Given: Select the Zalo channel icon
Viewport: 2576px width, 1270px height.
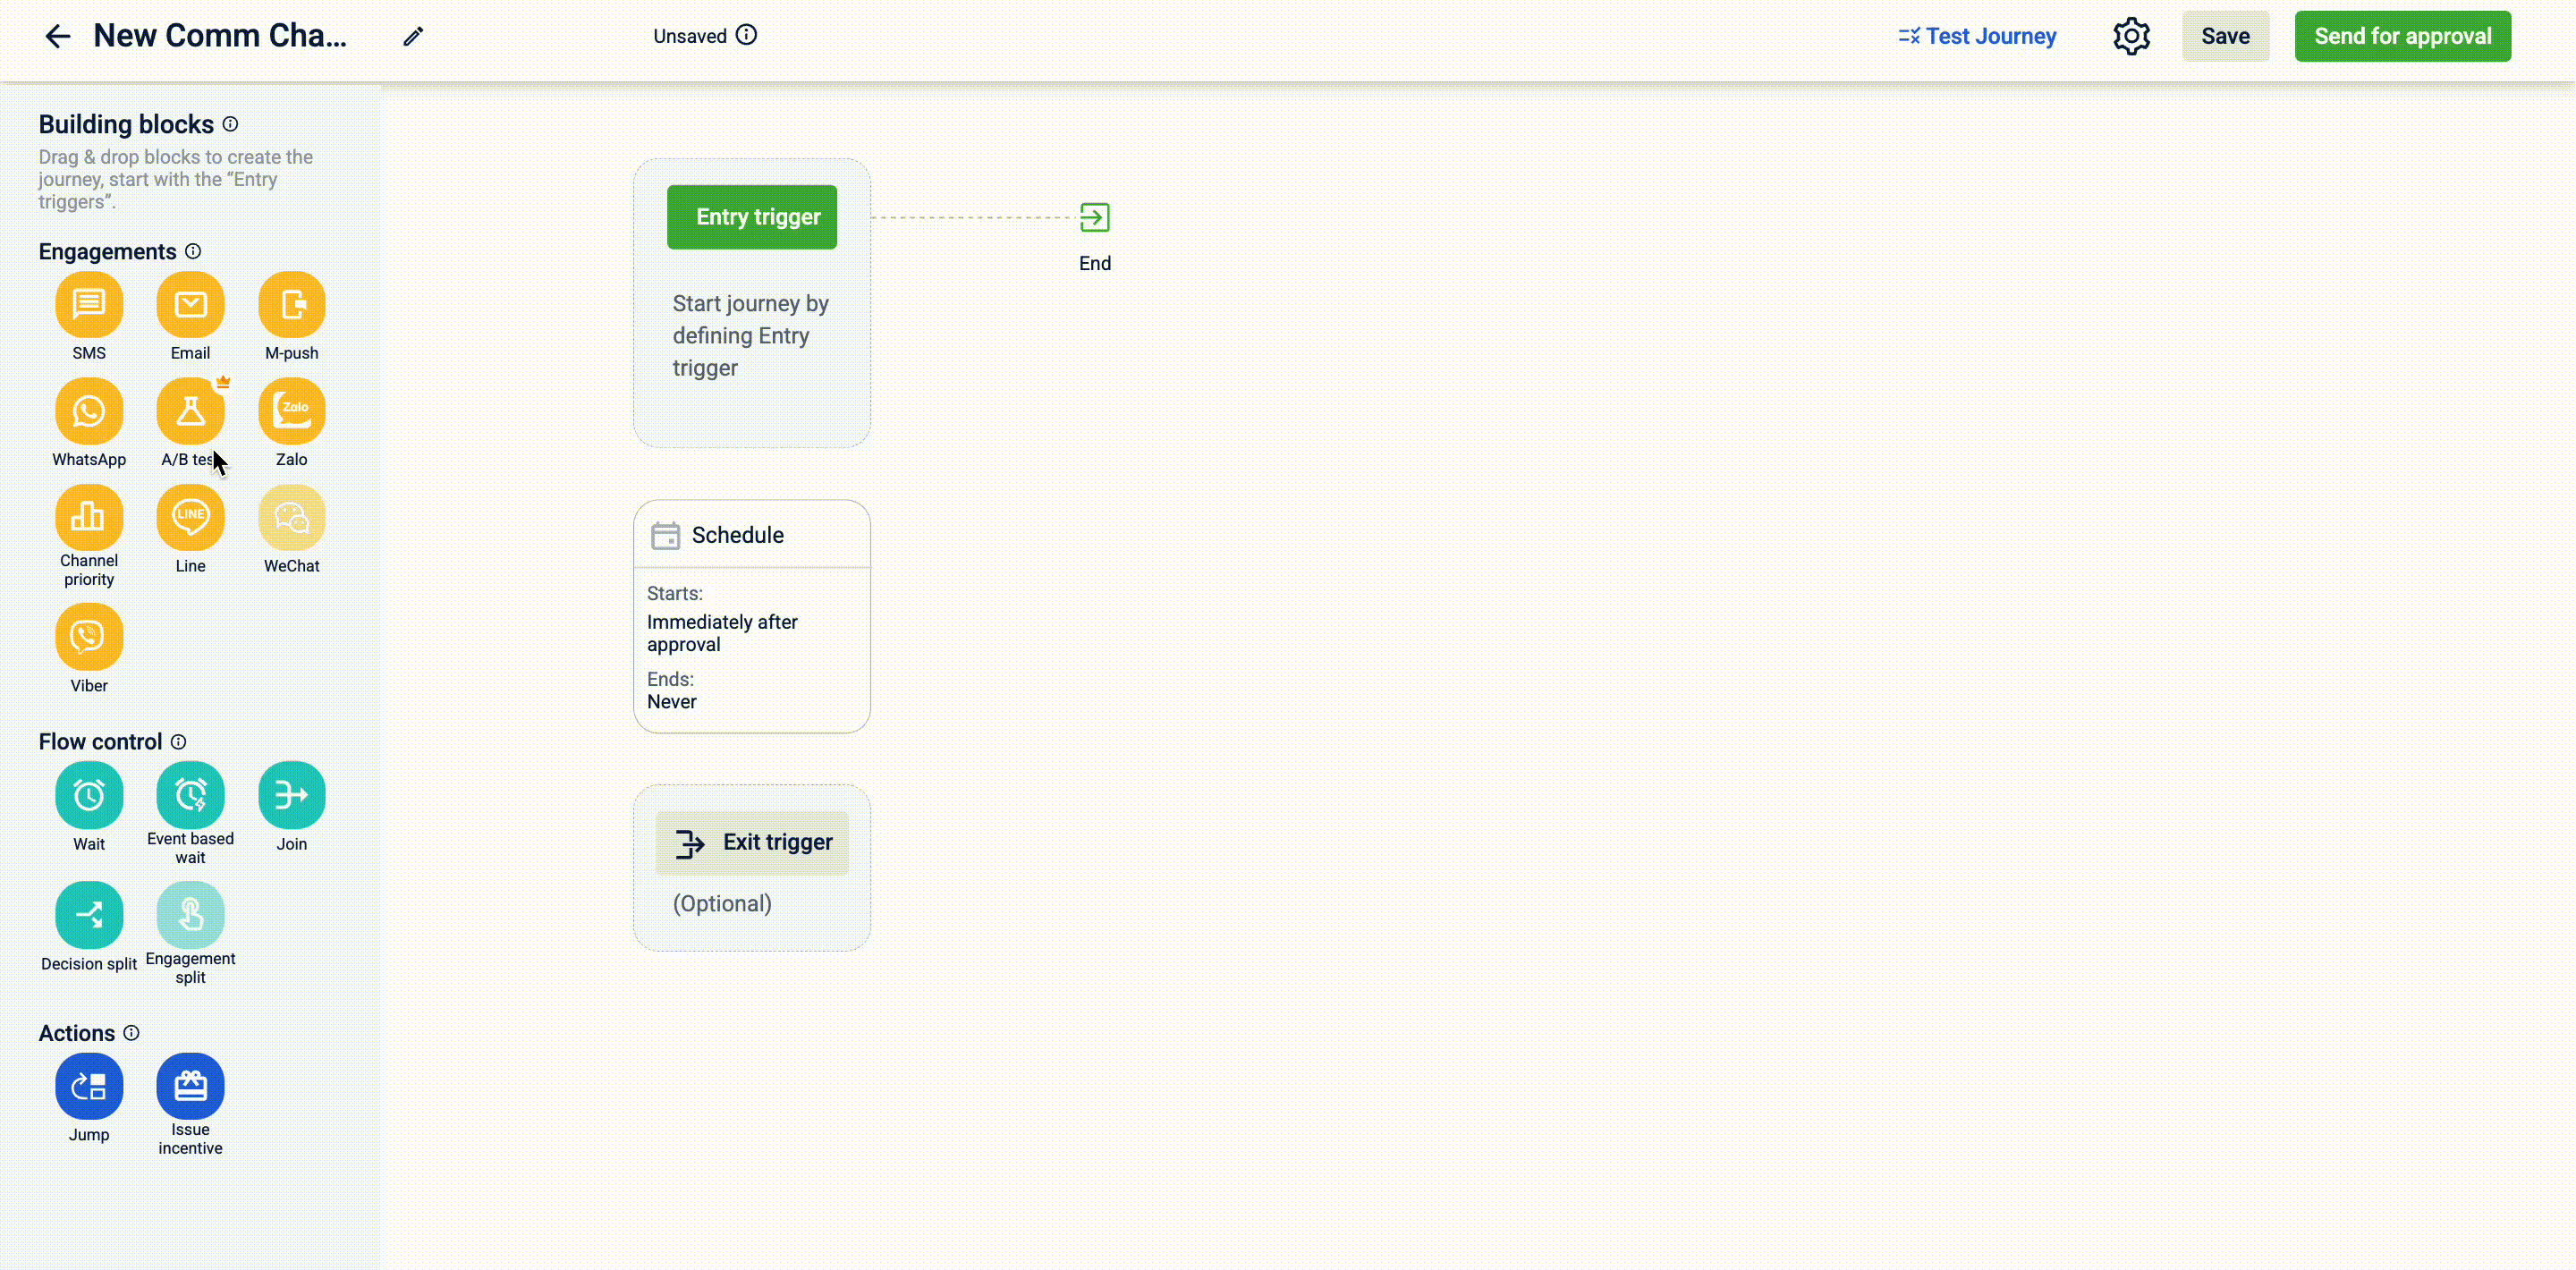Looking at the screenshot, I should pyautogui.click(x=291, y=411).
